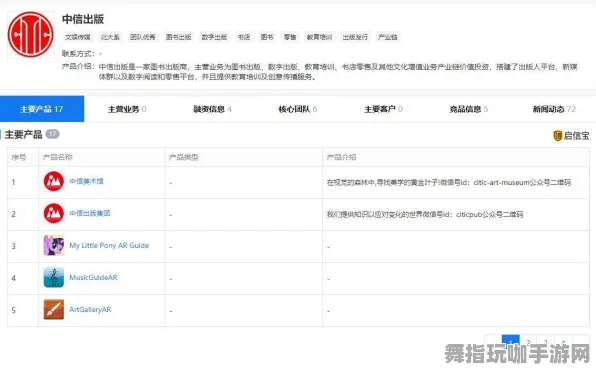Click the section count badge 17
Viewport: 596px width, 372px height.
click(52, 134)
